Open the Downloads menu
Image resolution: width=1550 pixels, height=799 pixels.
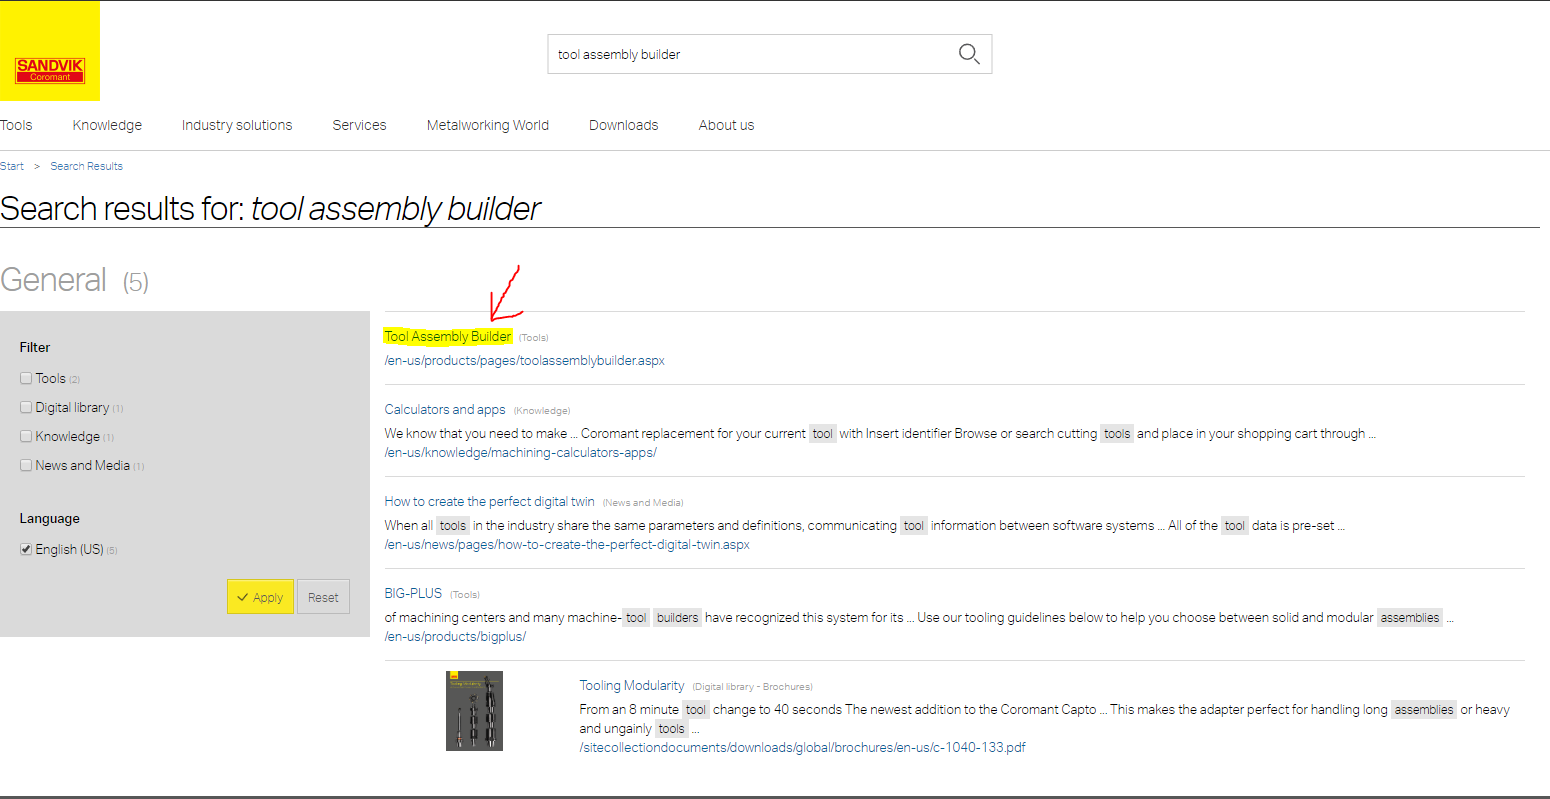623,125
